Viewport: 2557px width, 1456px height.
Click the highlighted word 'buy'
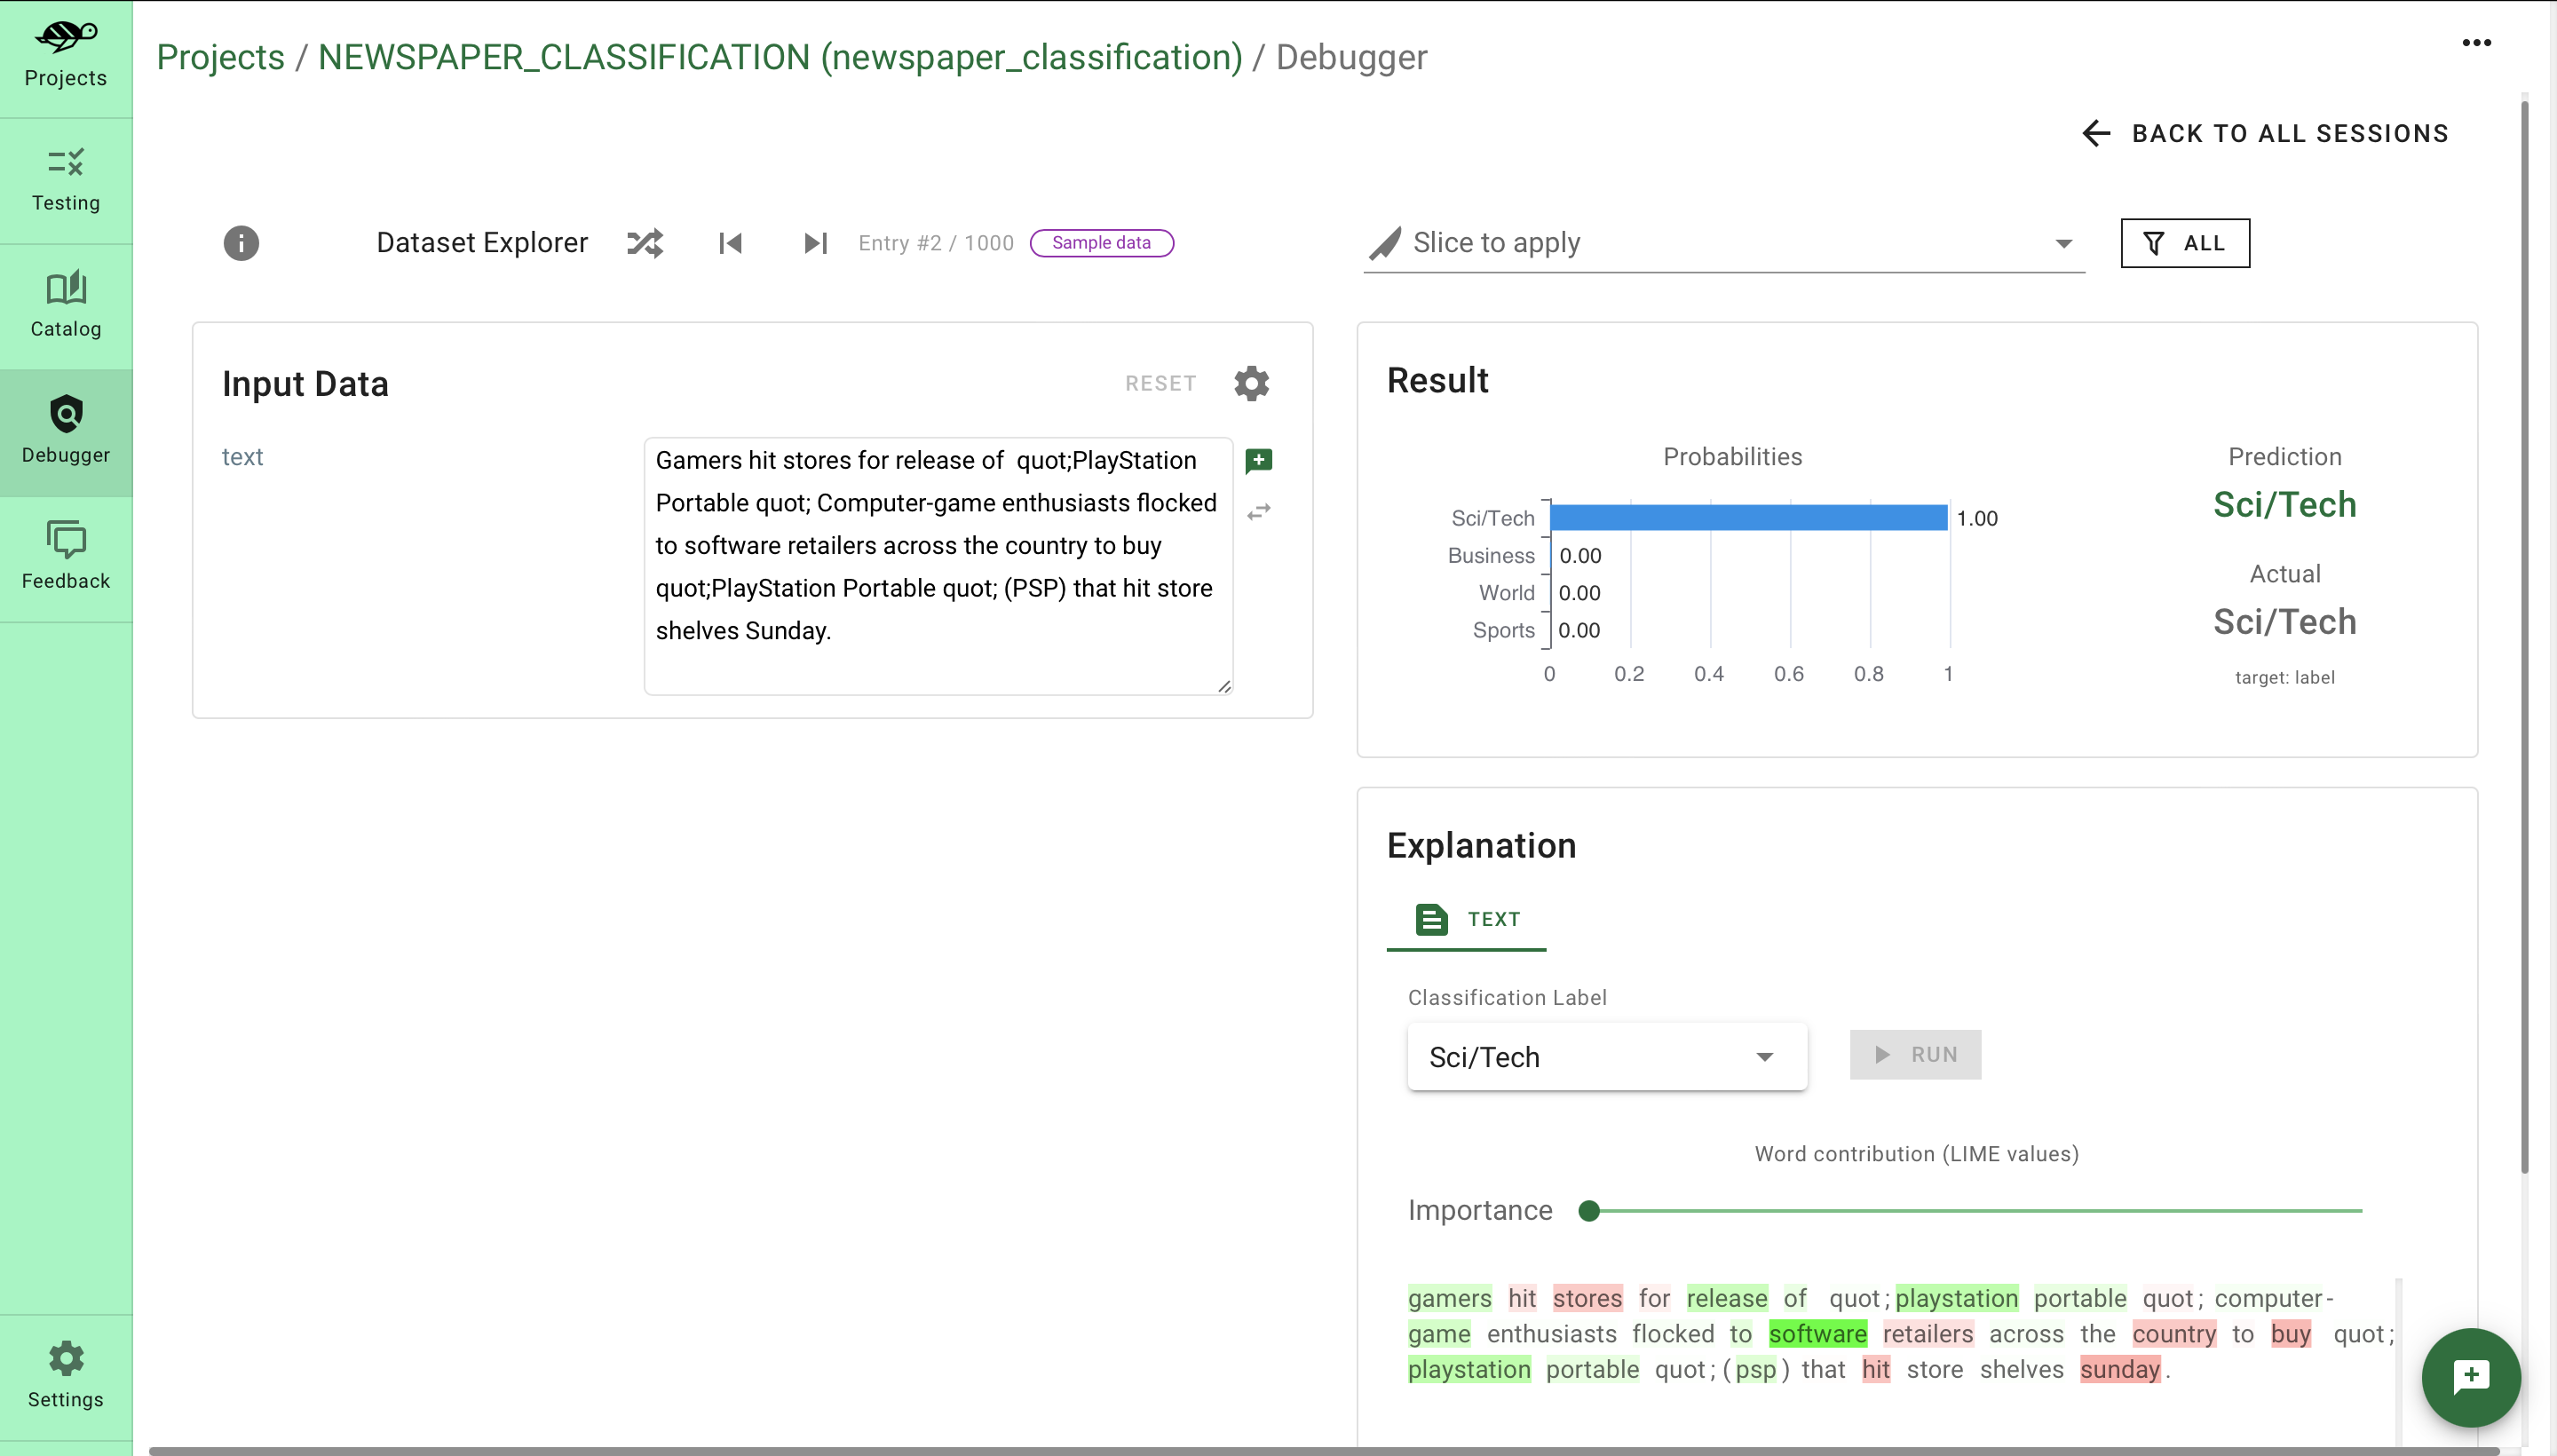coord(2290,1334)
